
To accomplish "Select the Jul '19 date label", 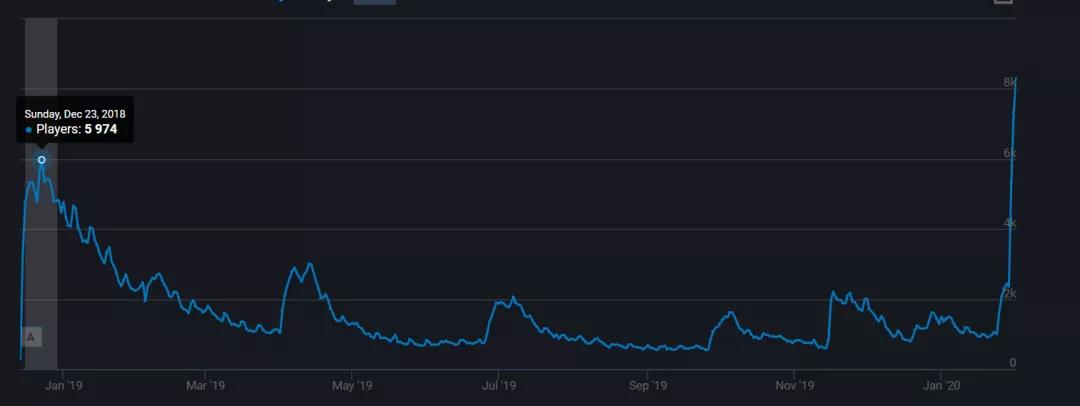I will click(499, 385).
